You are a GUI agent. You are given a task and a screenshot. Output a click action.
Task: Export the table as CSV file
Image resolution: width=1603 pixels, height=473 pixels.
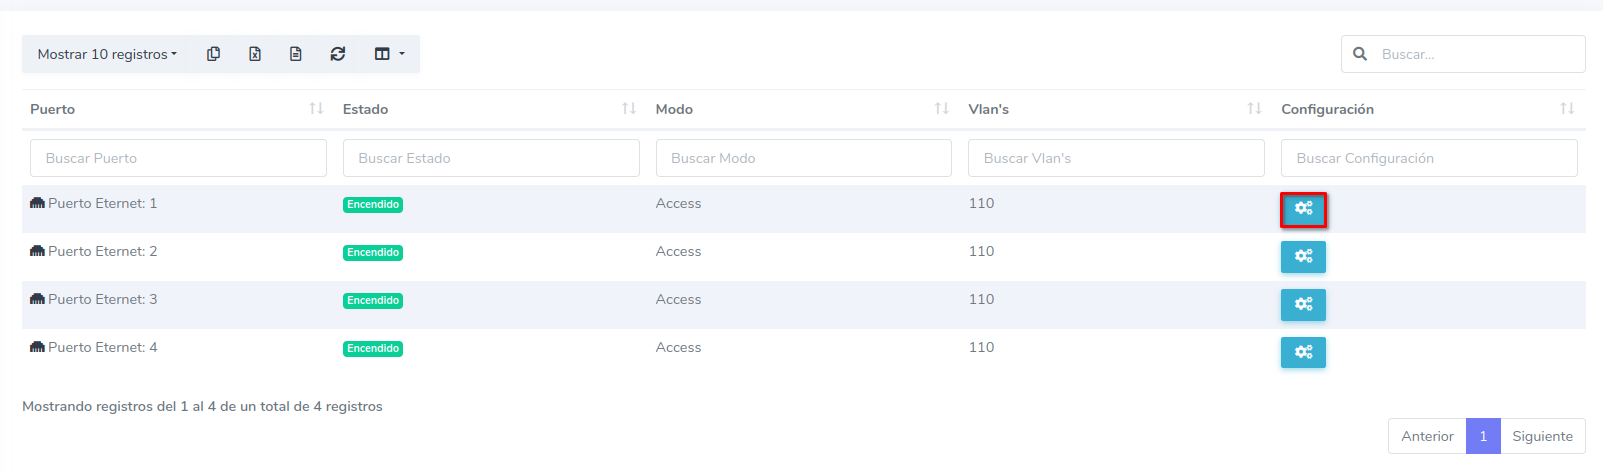click(x=296, y=54)
